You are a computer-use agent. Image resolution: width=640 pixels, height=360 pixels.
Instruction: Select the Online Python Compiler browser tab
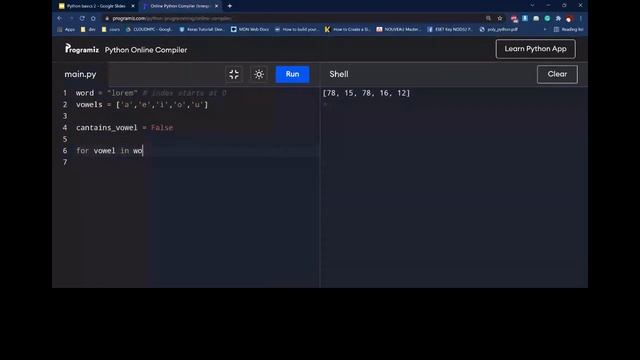point(180,6)
